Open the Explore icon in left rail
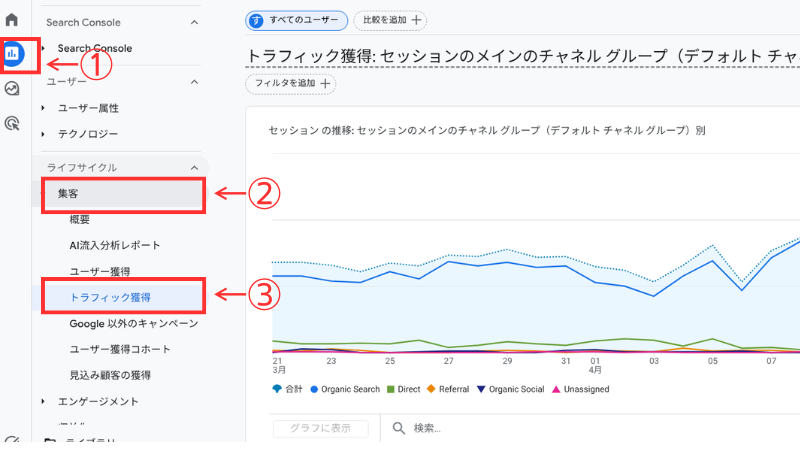Screen dimensions: 800x450 [12, 88]
